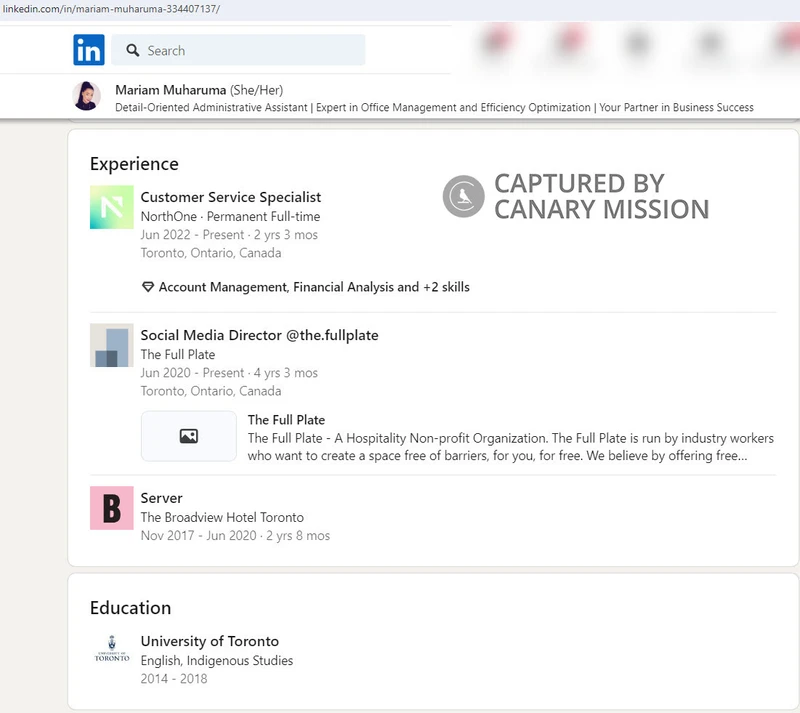Click Toronto location under NorthOne entry
The height and width of the screenshot is (713, 800).
(211, 253)
